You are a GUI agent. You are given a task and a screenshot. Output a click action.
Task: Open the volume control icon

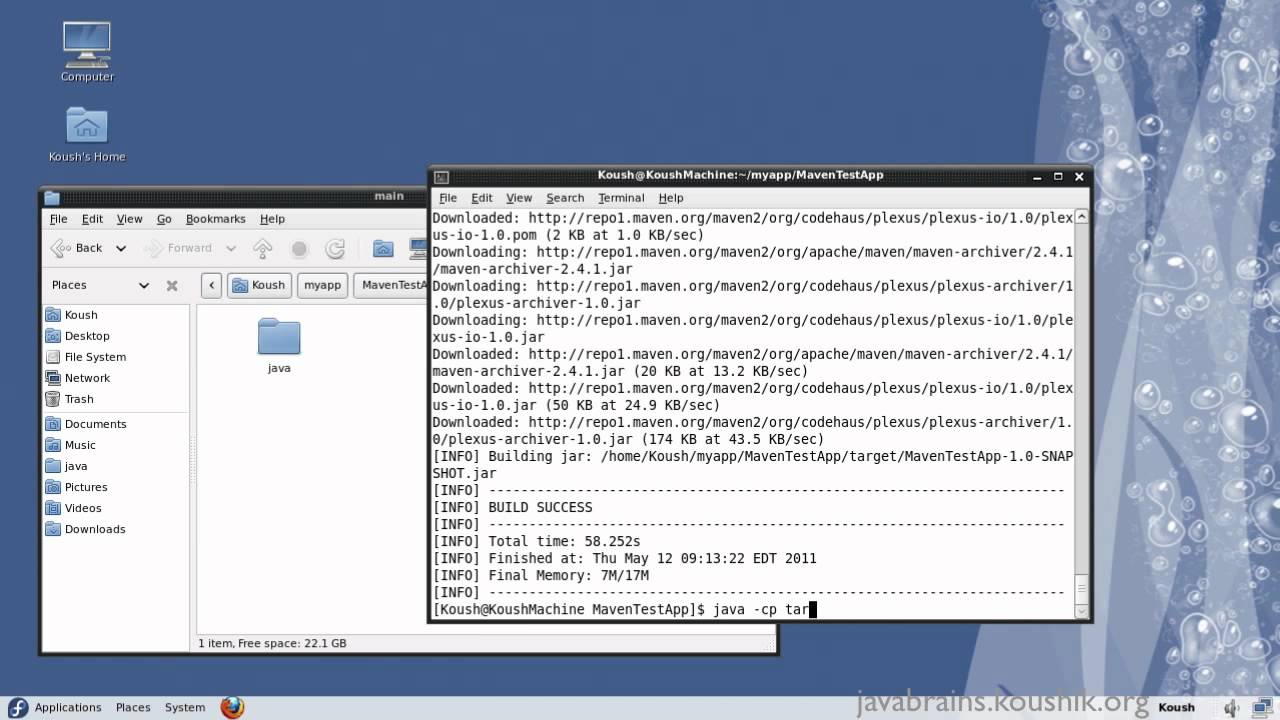(x=1232, y=708)
